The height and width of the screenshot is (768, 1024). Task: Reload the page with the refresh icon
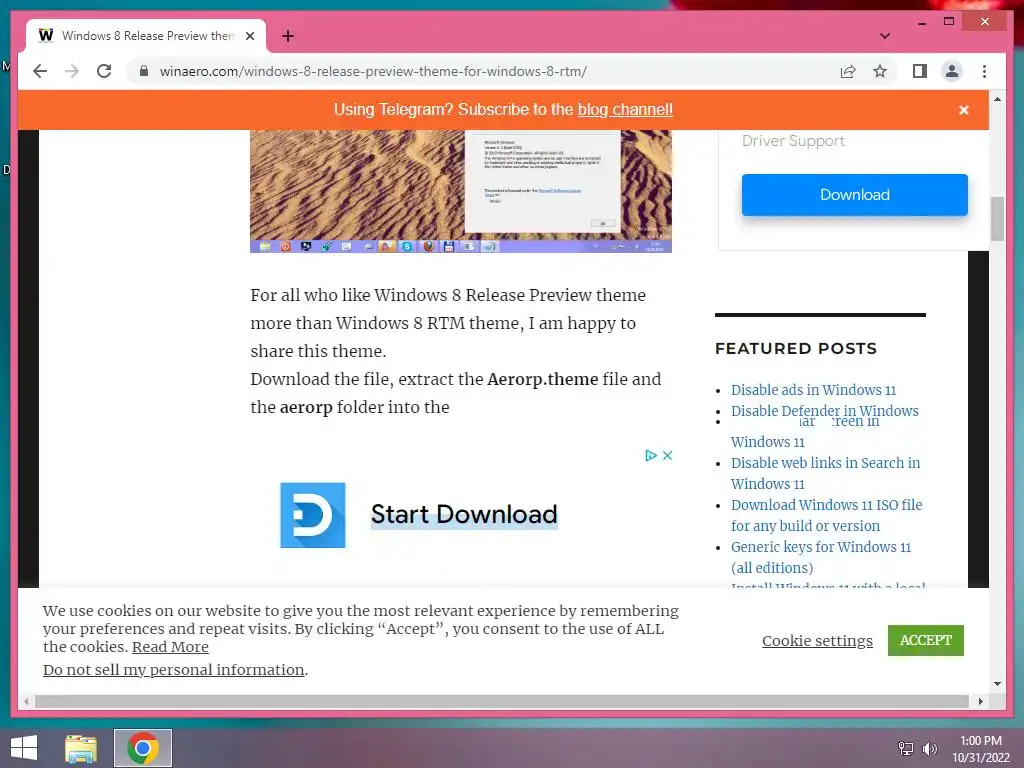click(x=104, y=71)
